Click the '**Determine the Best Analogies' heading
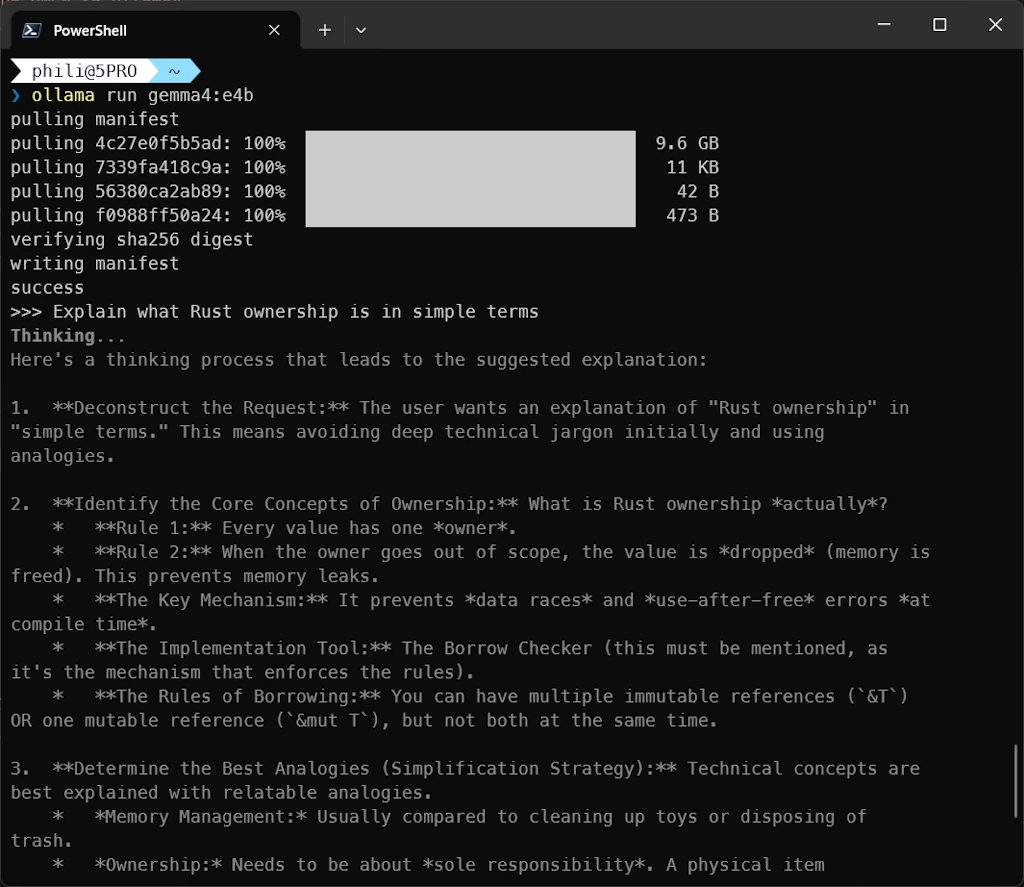Screen dimensions: 1024x887 (x=365, y=769)
